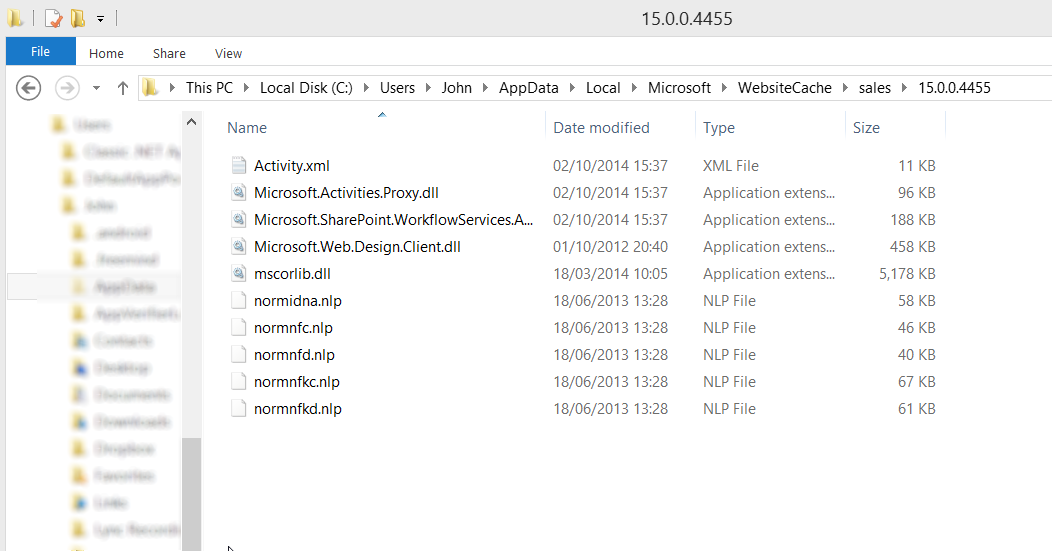Viewport: 1052px width, 551px height.
Task: Expand chevron after AppData breadcrumb
Action: 572,88
